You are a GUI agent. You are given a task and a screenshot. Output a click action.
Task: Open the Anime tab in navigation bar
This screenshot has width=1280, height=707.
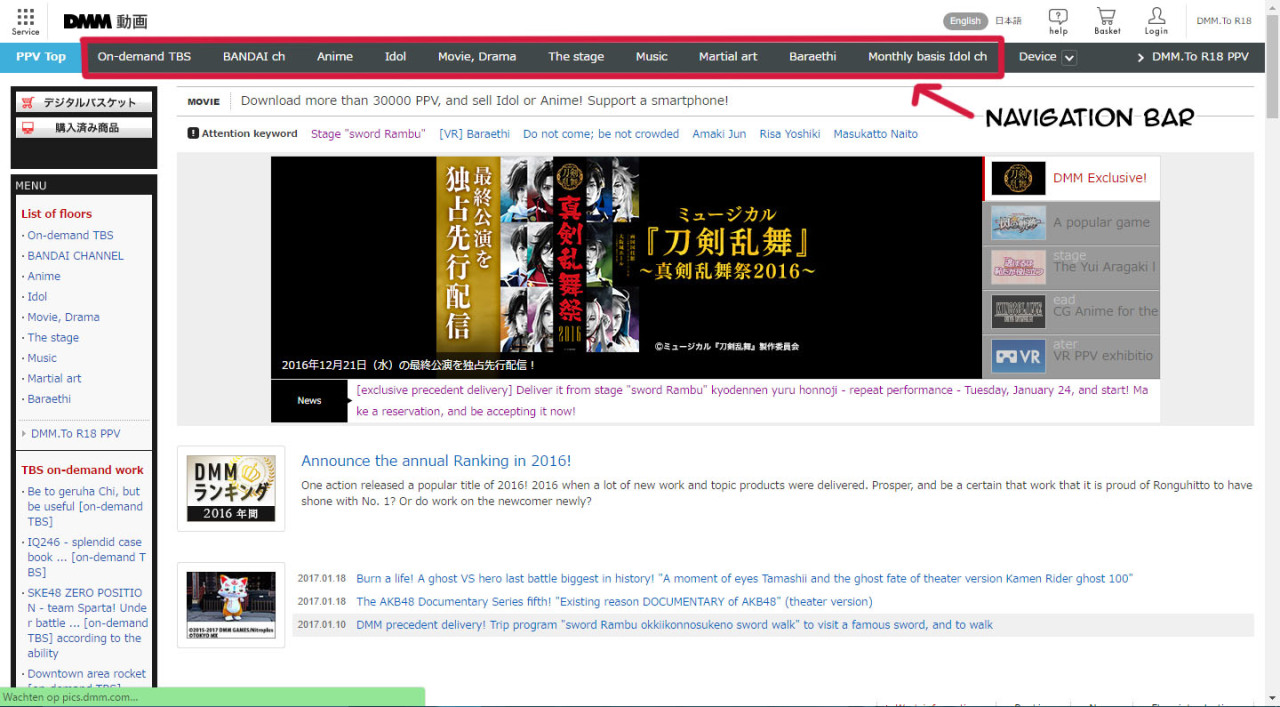[334, 57]
